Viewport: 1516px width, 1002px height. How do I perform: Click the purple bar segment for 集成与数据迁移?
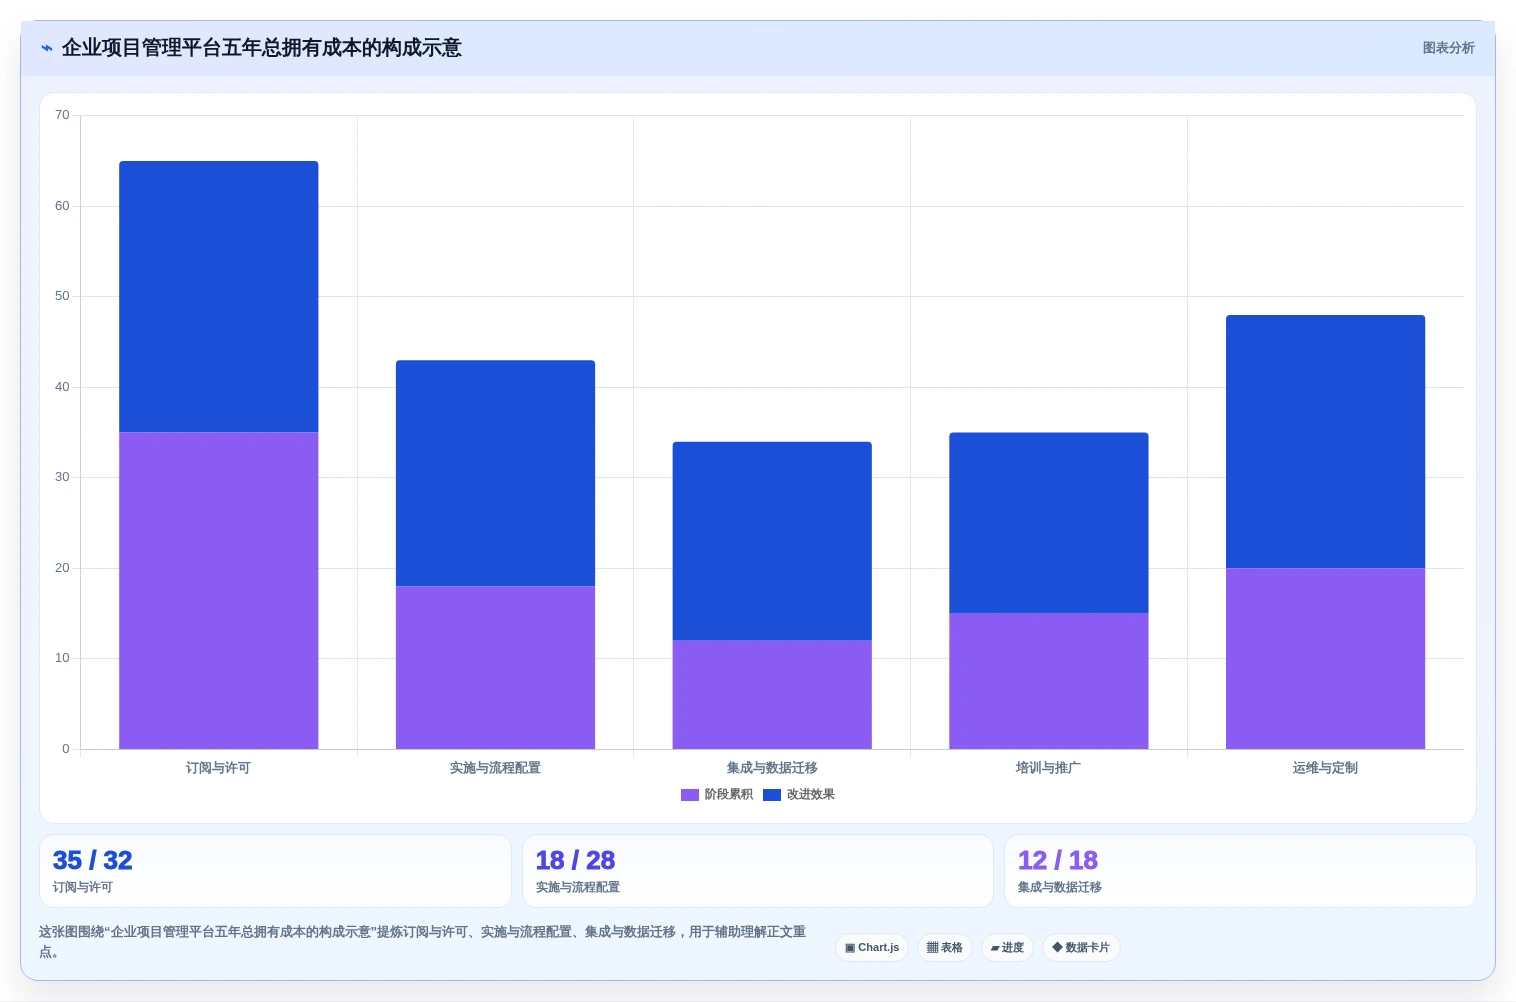tap(772, 694)
